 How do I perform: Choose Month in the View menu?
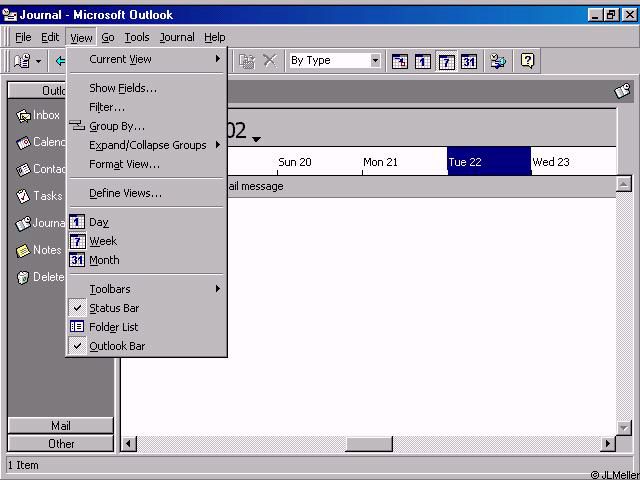point(146,260)
